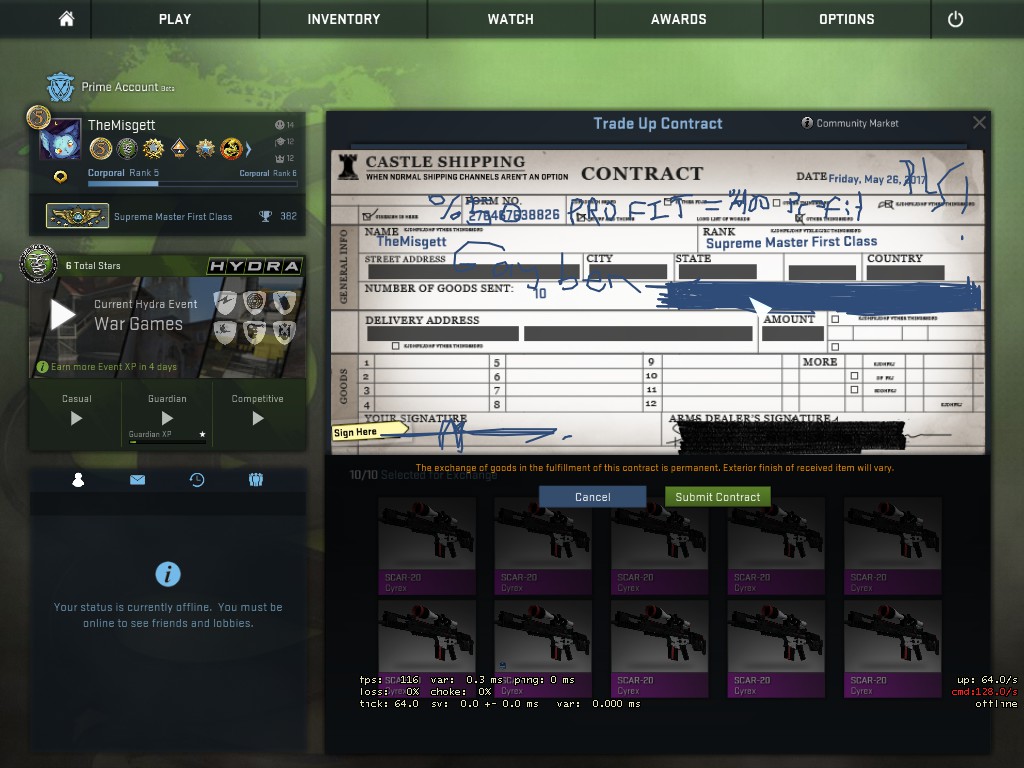
Task: Click the Prime Account shield icon
Action: coord(60,87)
